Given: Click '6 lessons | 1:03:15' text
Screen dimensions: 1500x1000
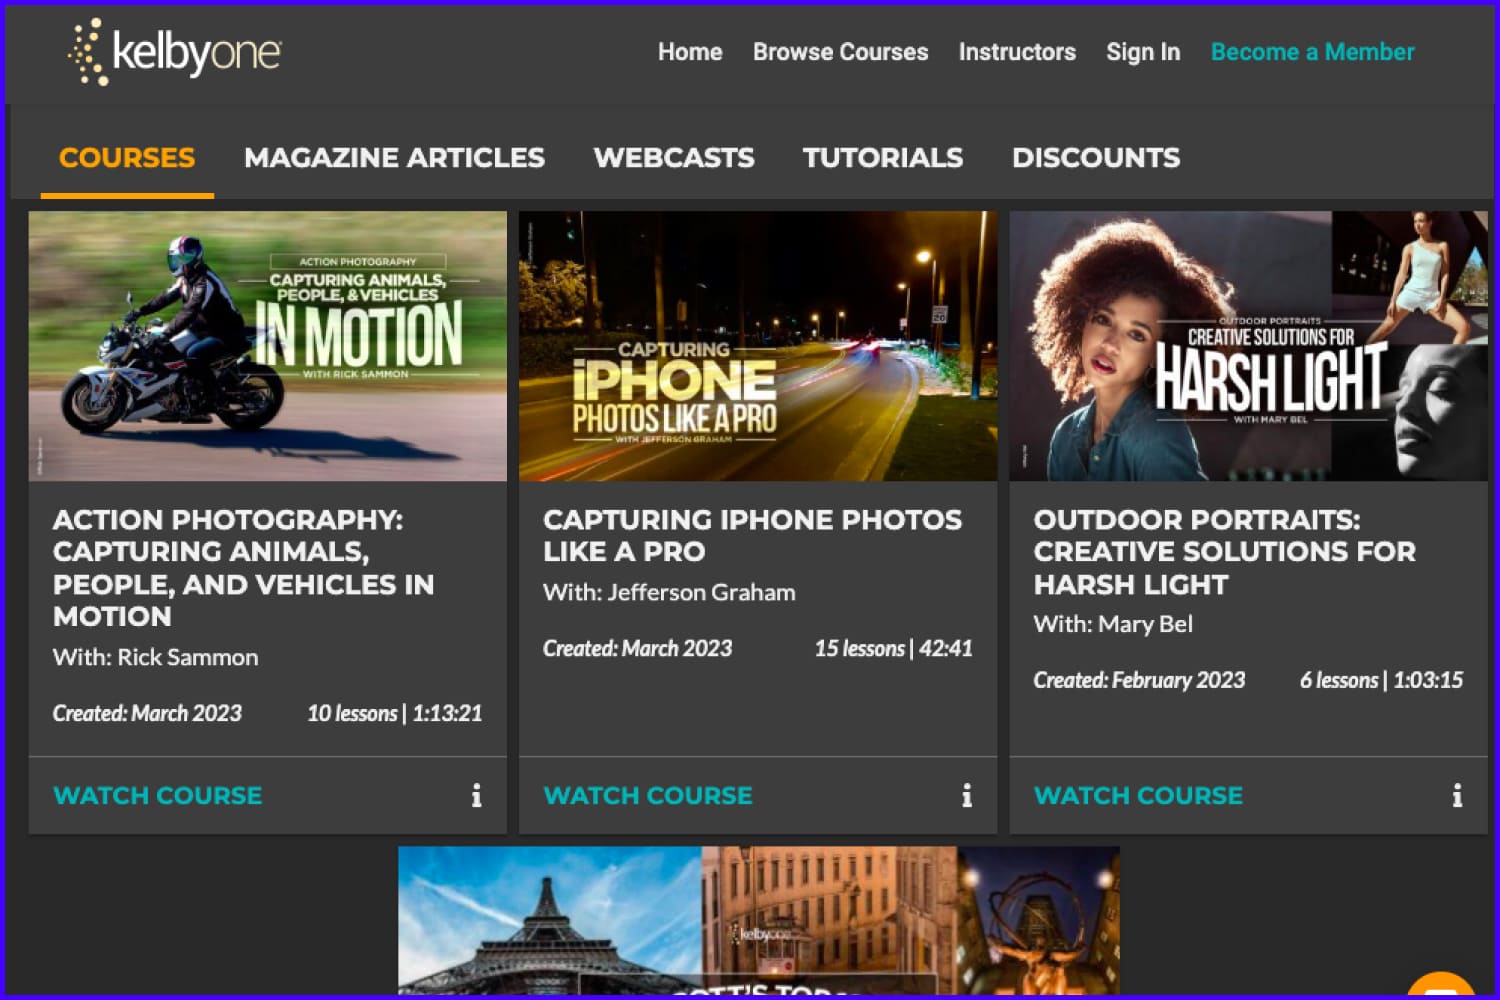Looking at the screenshot, I should point(1381,681).
